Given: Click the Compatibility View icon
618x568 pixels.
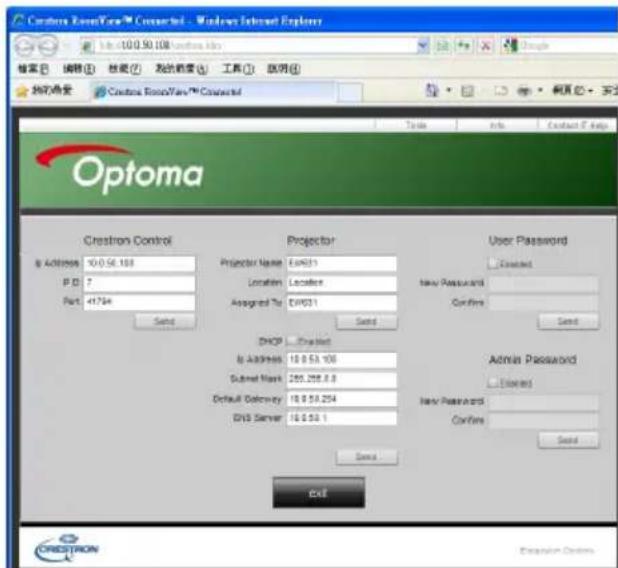Looking at the screenshot, I should [443, 46].
